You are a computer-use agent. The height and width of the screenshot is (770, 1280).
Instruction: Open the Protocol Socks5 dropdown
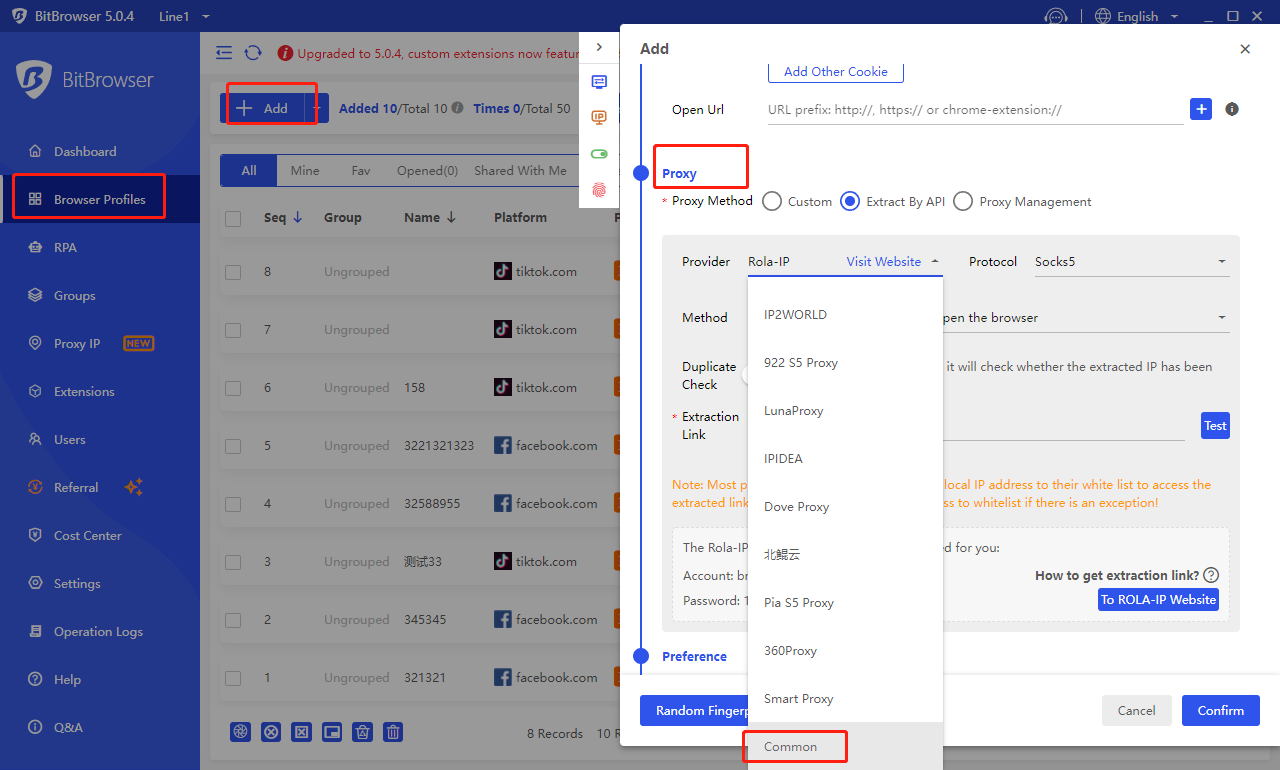[1131, 262]
